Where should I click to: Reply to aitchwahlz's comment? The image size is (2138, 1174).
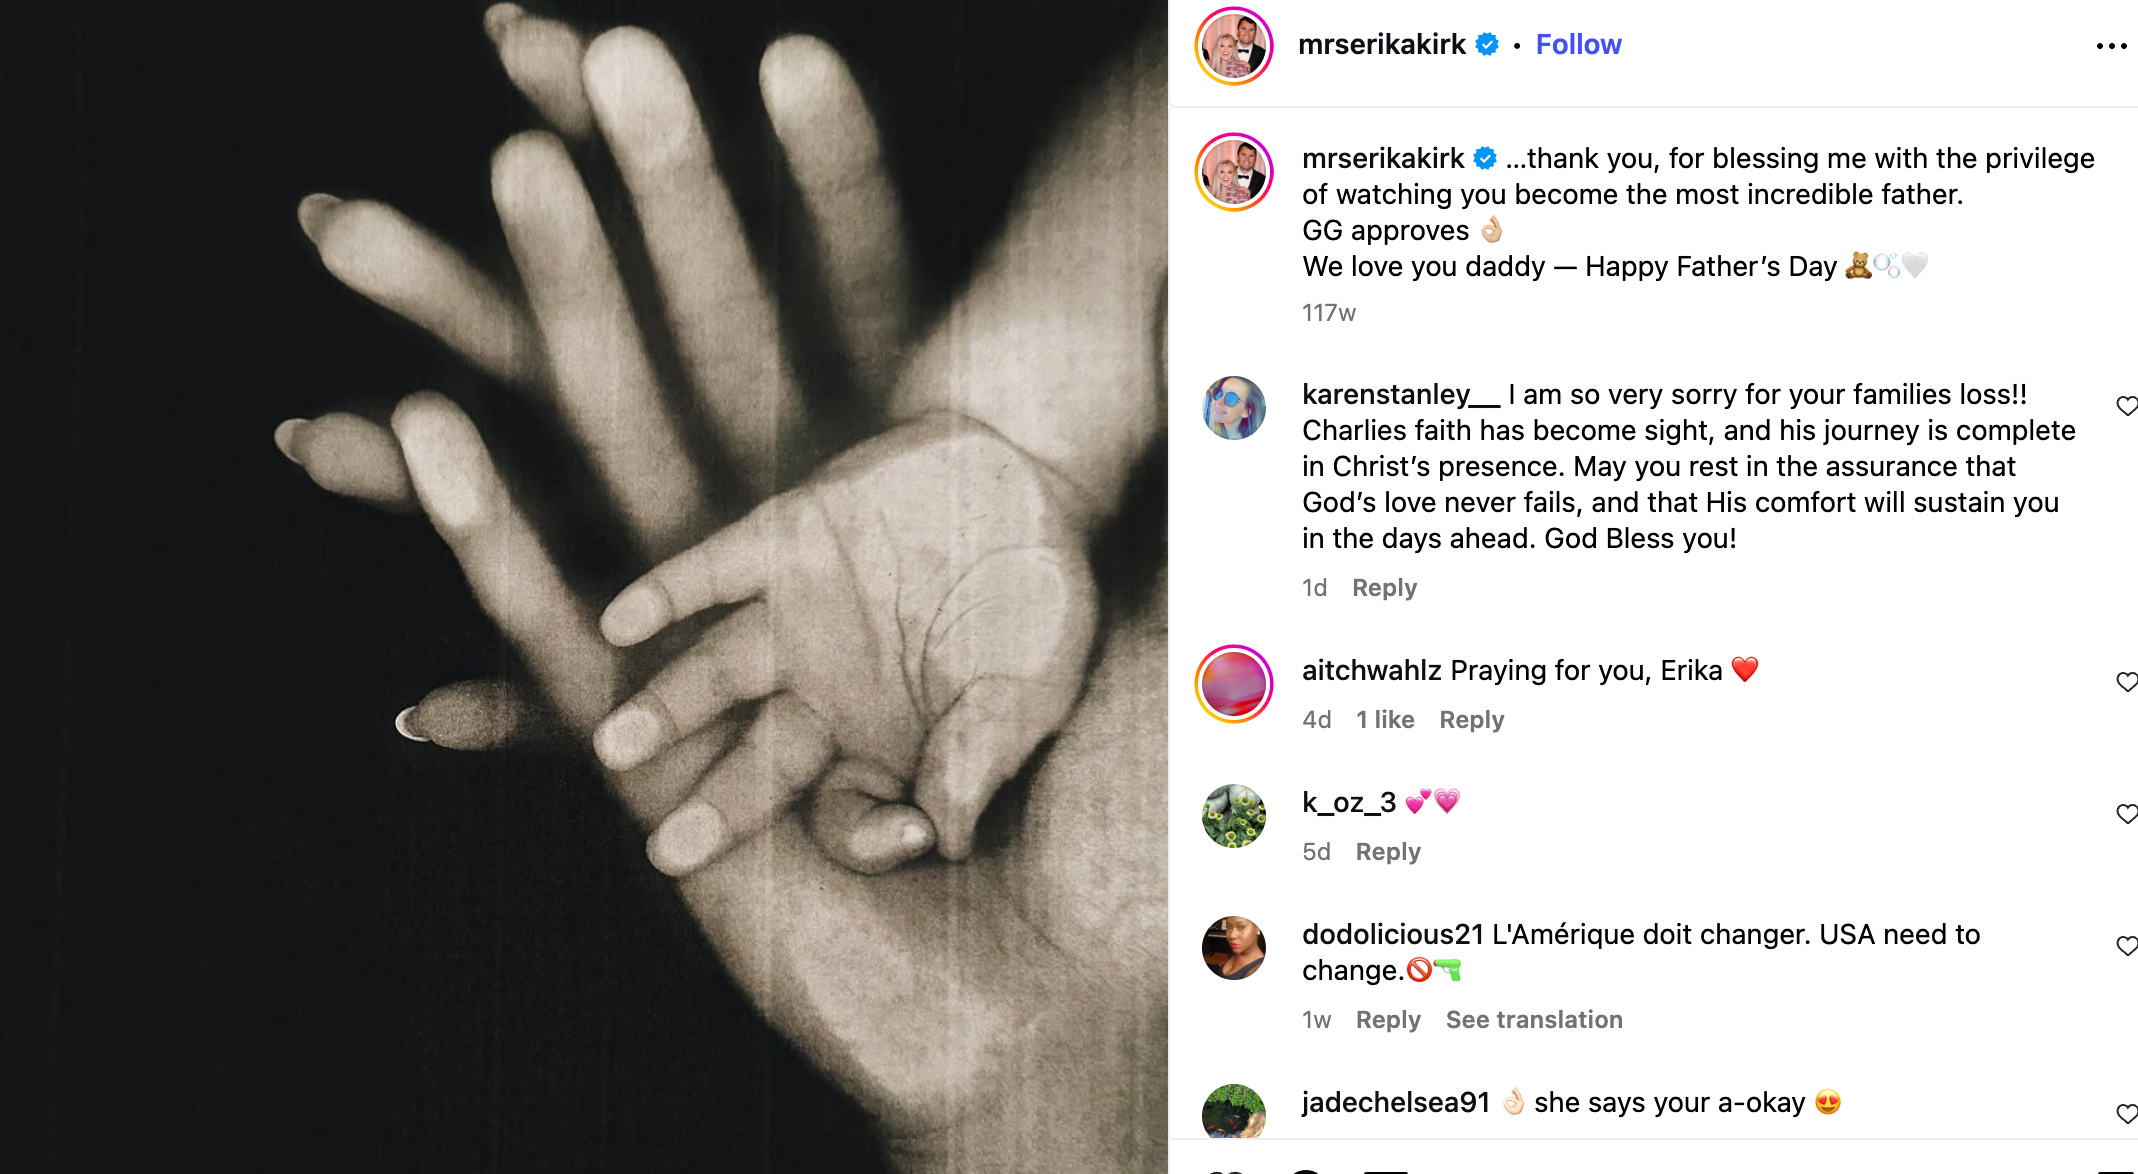1471,720
